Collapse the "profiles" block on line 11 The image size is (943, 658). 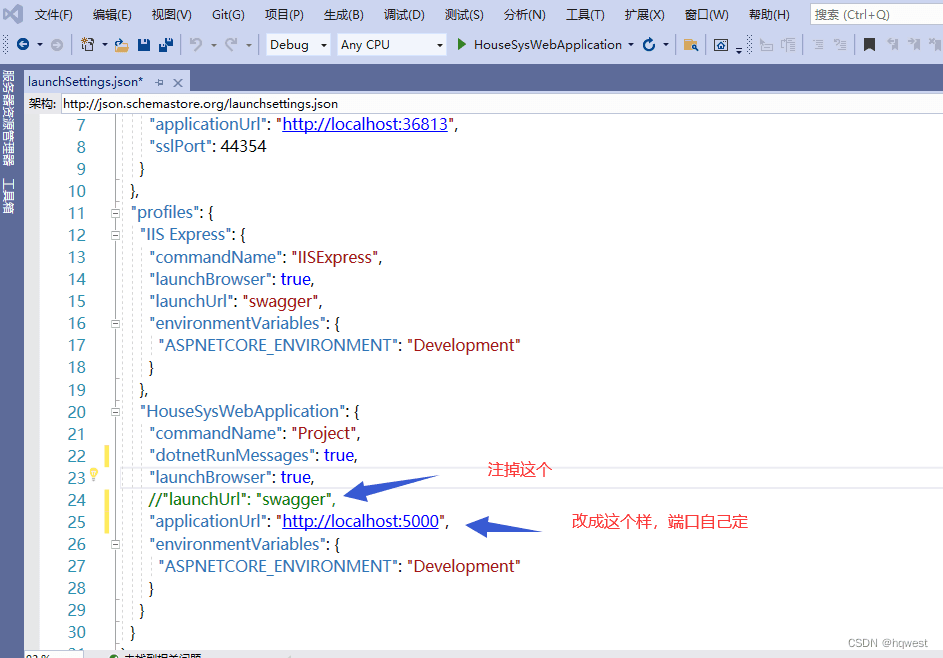[x=115, y=213]
